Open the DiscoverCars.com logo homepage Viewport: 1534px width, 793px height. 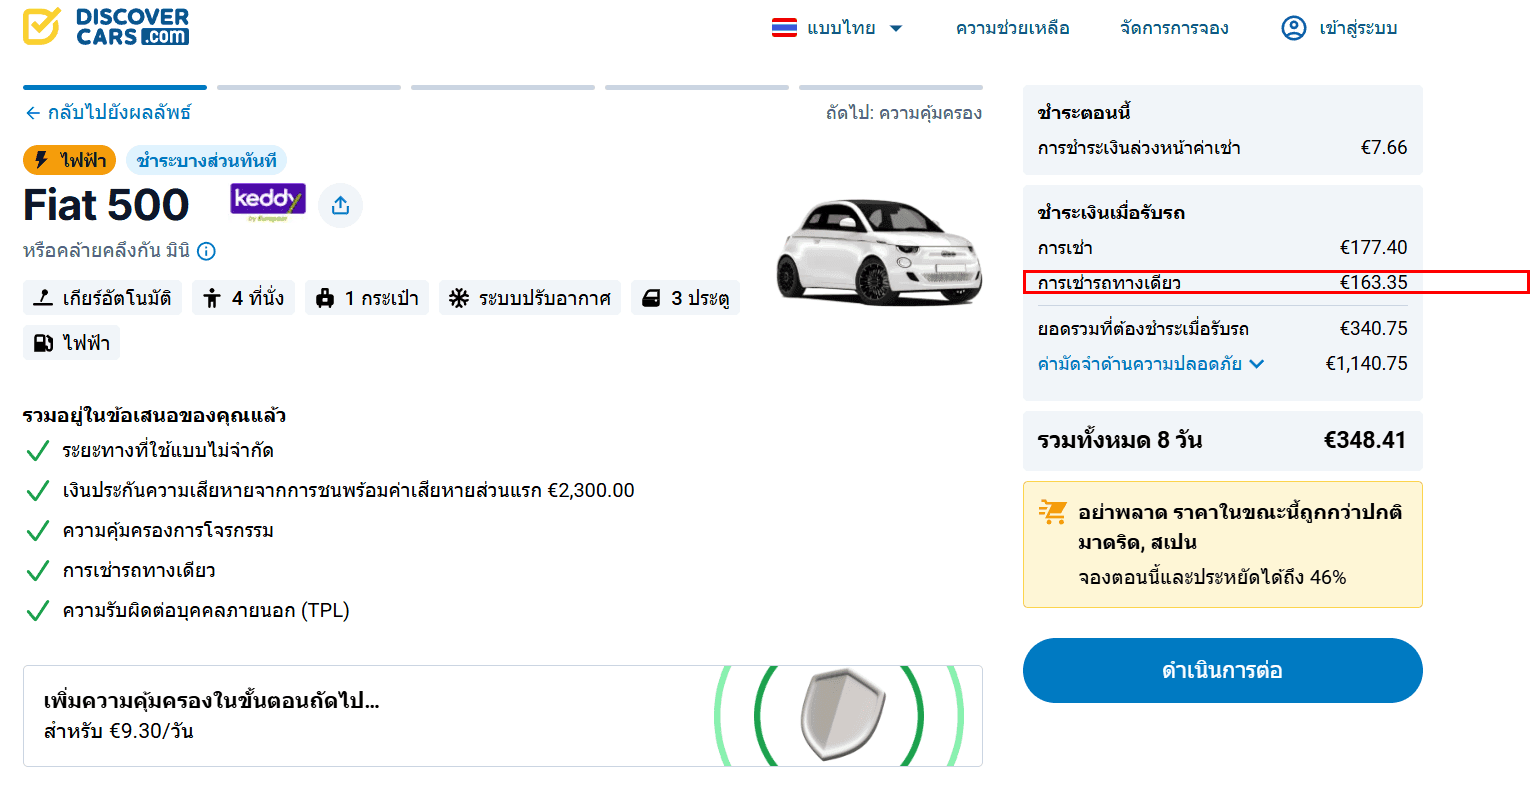coord(106,27)
